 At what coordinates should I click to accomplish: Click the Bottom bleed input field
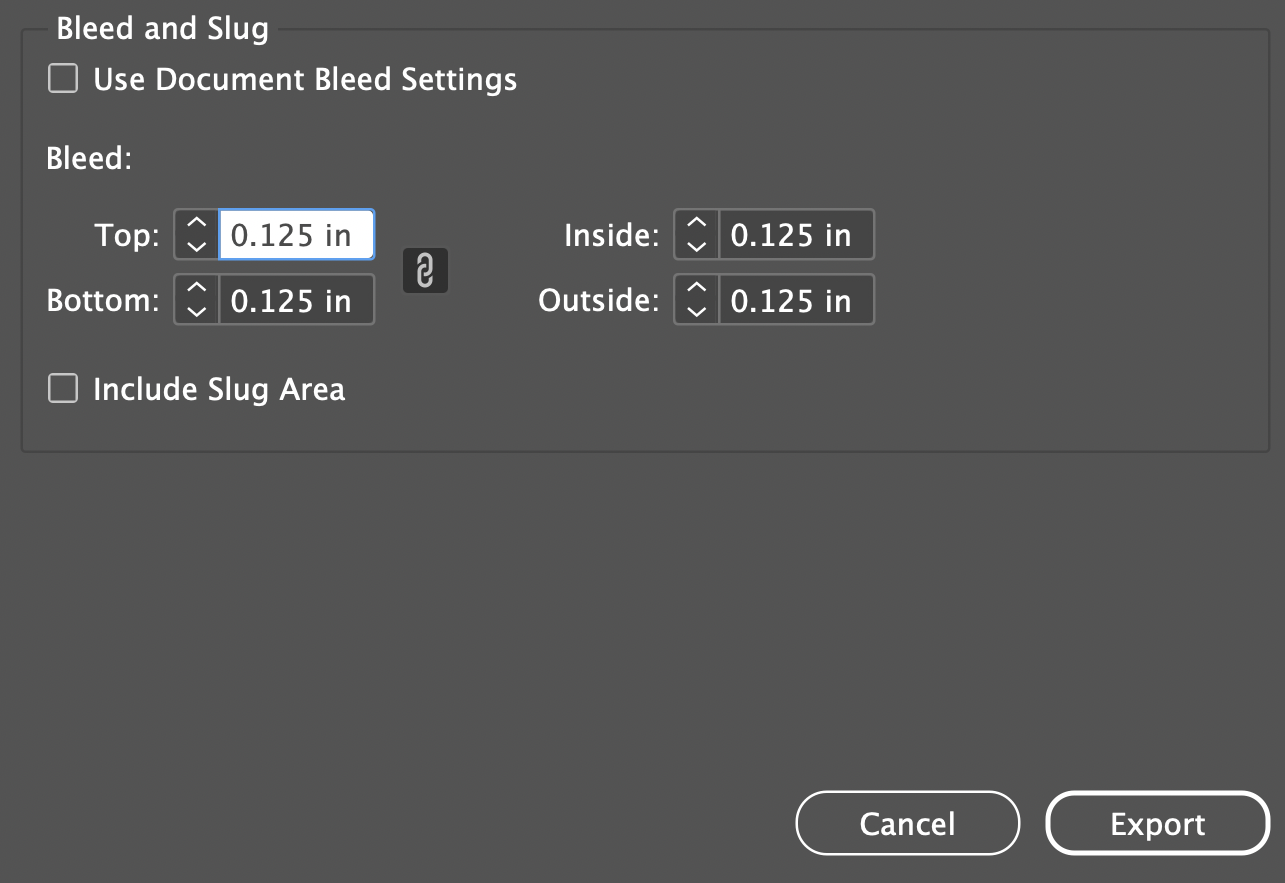tap(296, 300)
